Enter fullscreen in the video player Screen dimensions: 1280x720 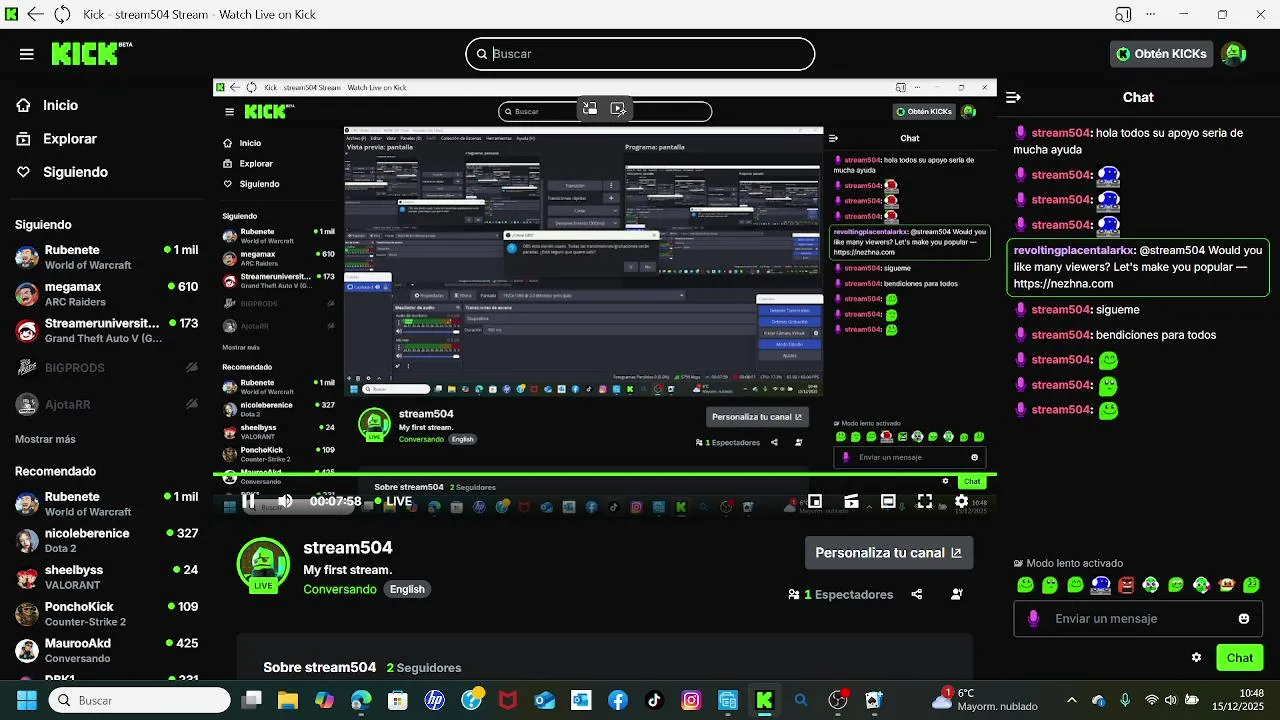tap(925, 501)
